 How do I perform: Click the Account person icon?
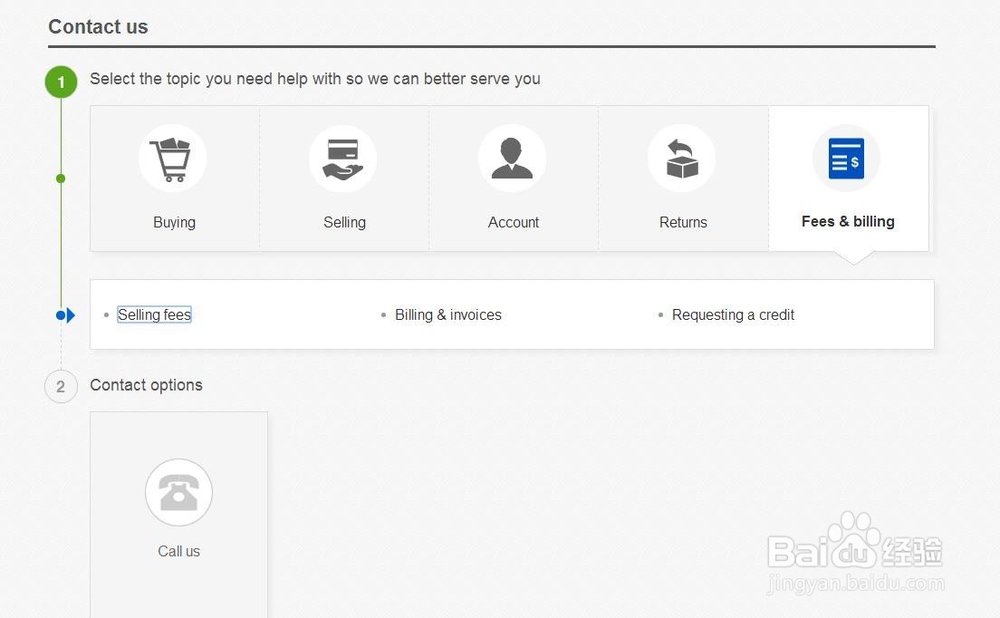(512, 159)
